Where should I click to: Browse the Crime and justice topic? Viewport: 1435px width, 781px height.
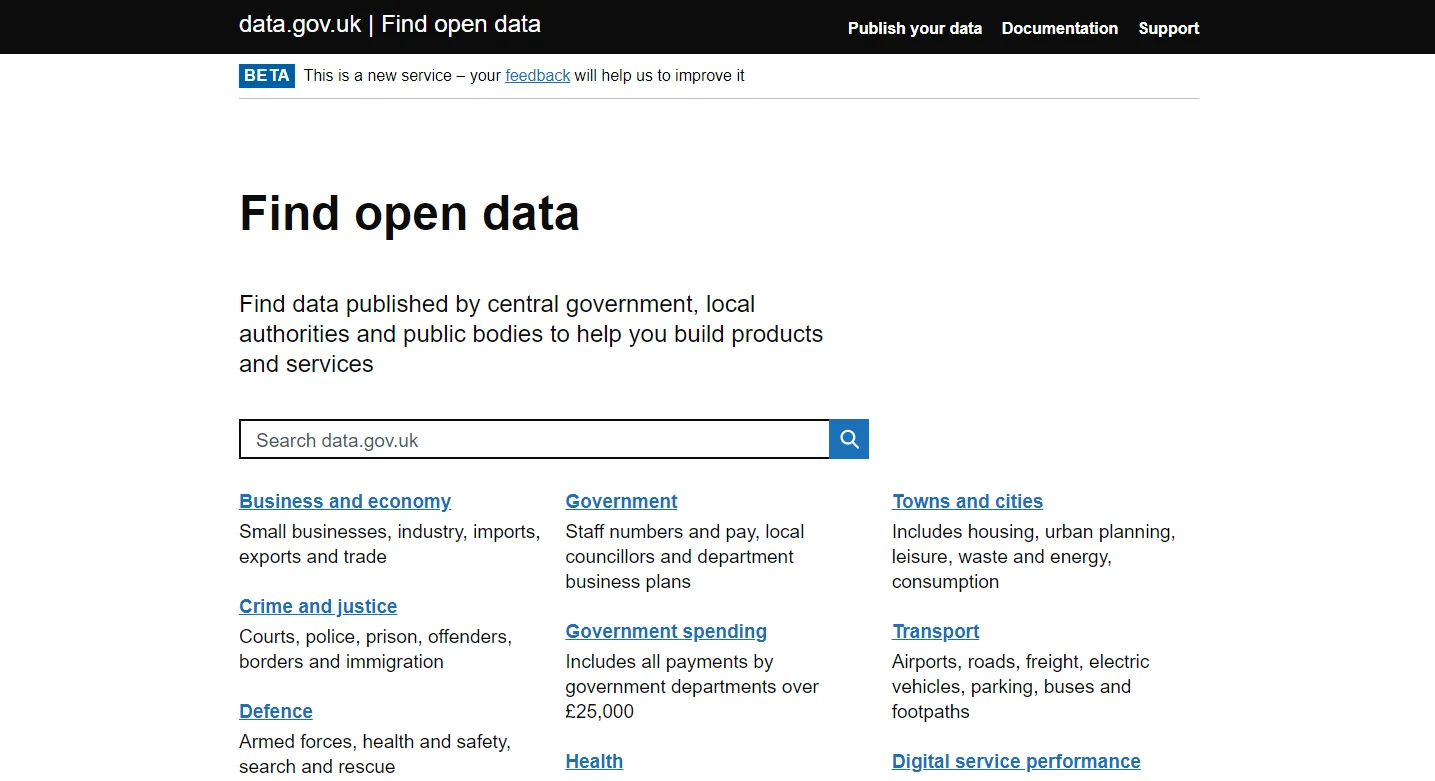(x=318, y=606)
